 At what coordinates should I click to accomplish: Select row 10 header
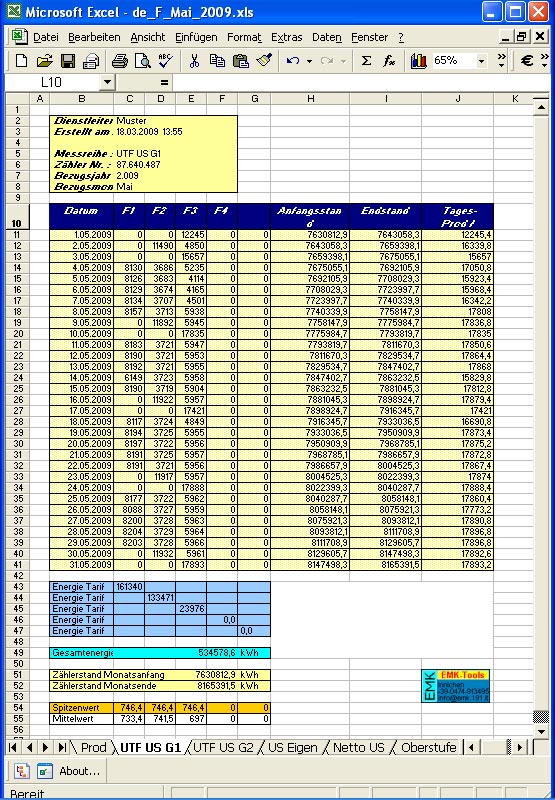pos(17,216)
